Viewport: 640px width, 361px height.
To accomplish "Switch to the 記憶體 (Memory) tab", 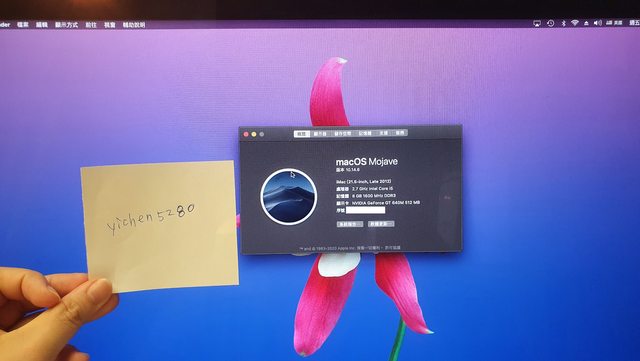I will pyautogui.click(x=365, y=134).
